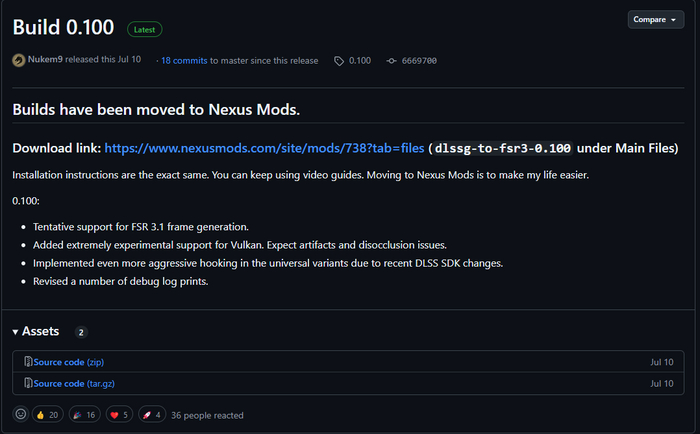
Task: Click the Nukem9 user avatar
Action: click(19, 60)
